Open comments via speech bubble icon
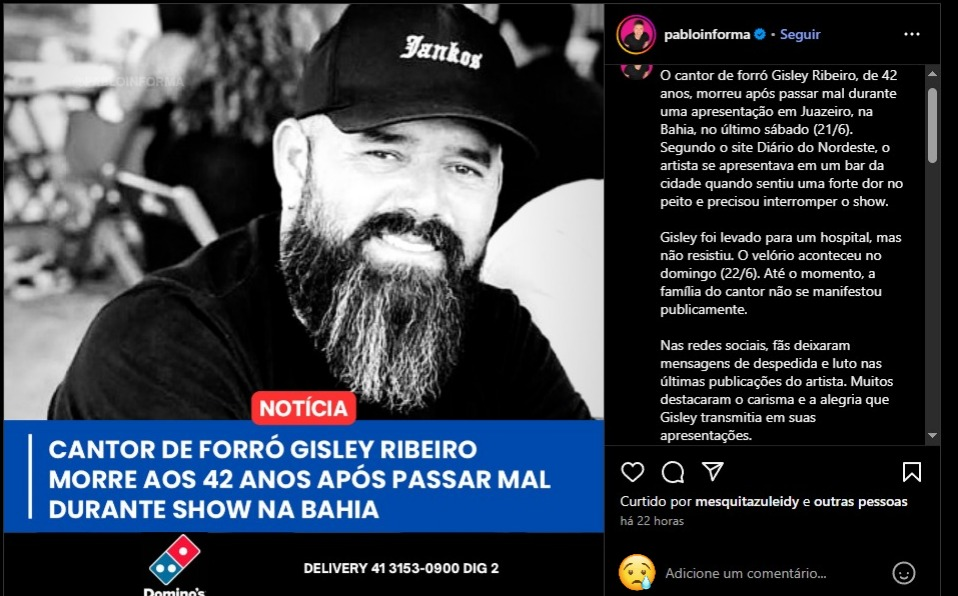 (x=673, y=472)
